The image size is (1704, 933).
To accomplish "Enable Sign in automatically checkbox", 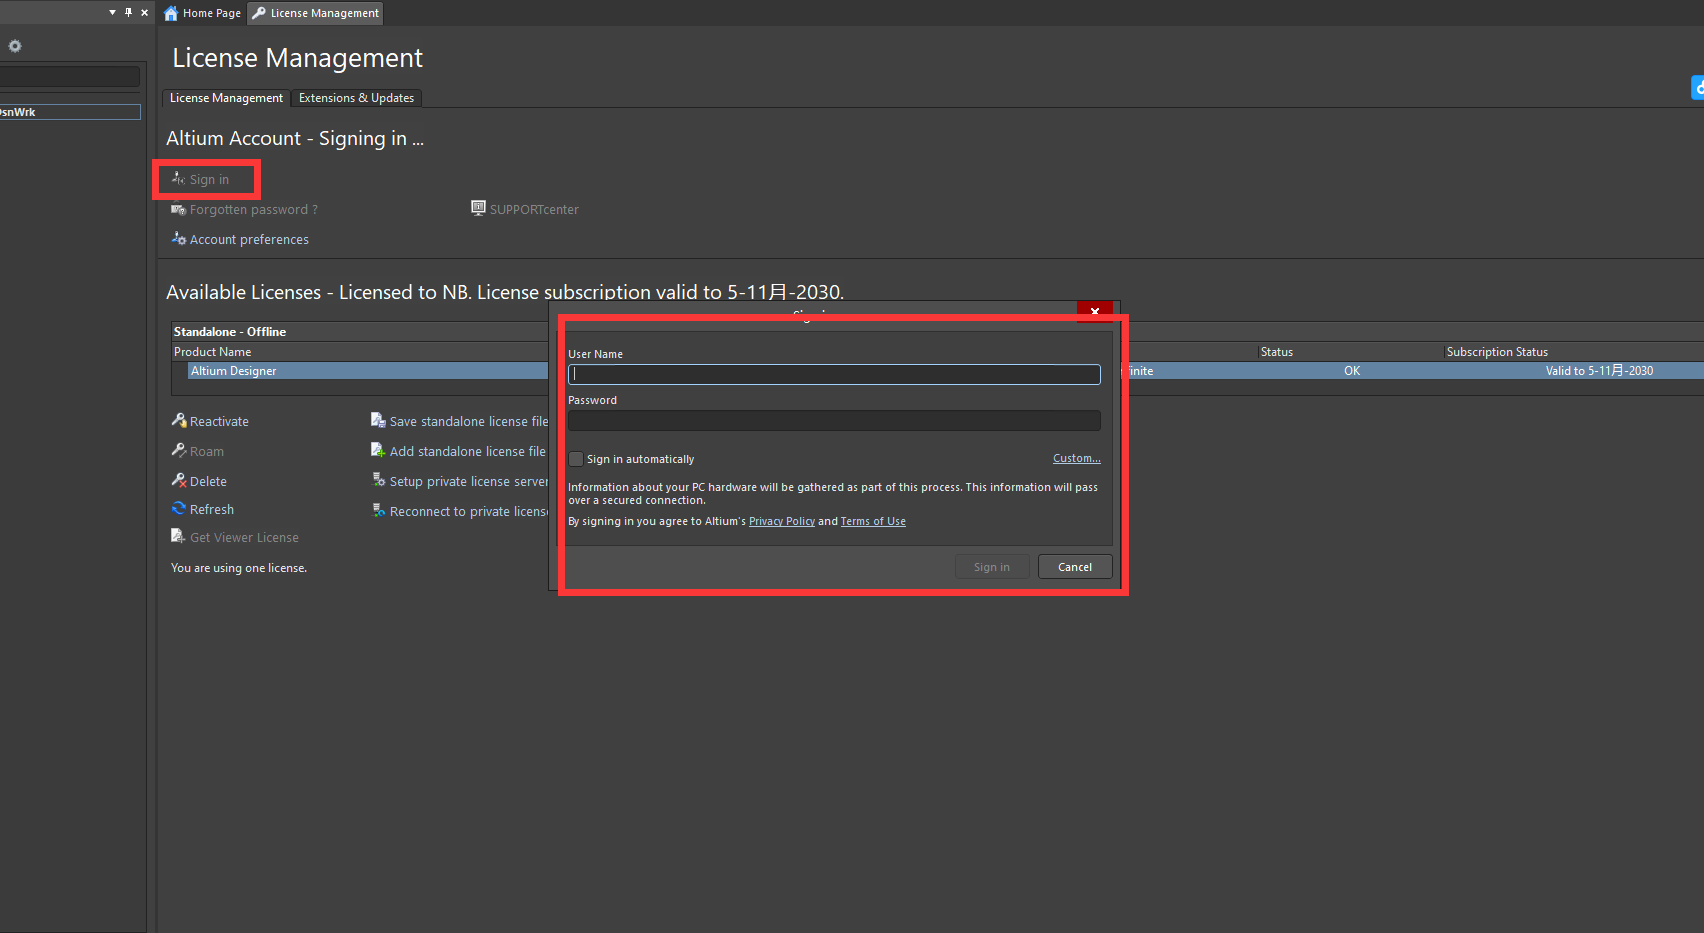I will point(576,459).
